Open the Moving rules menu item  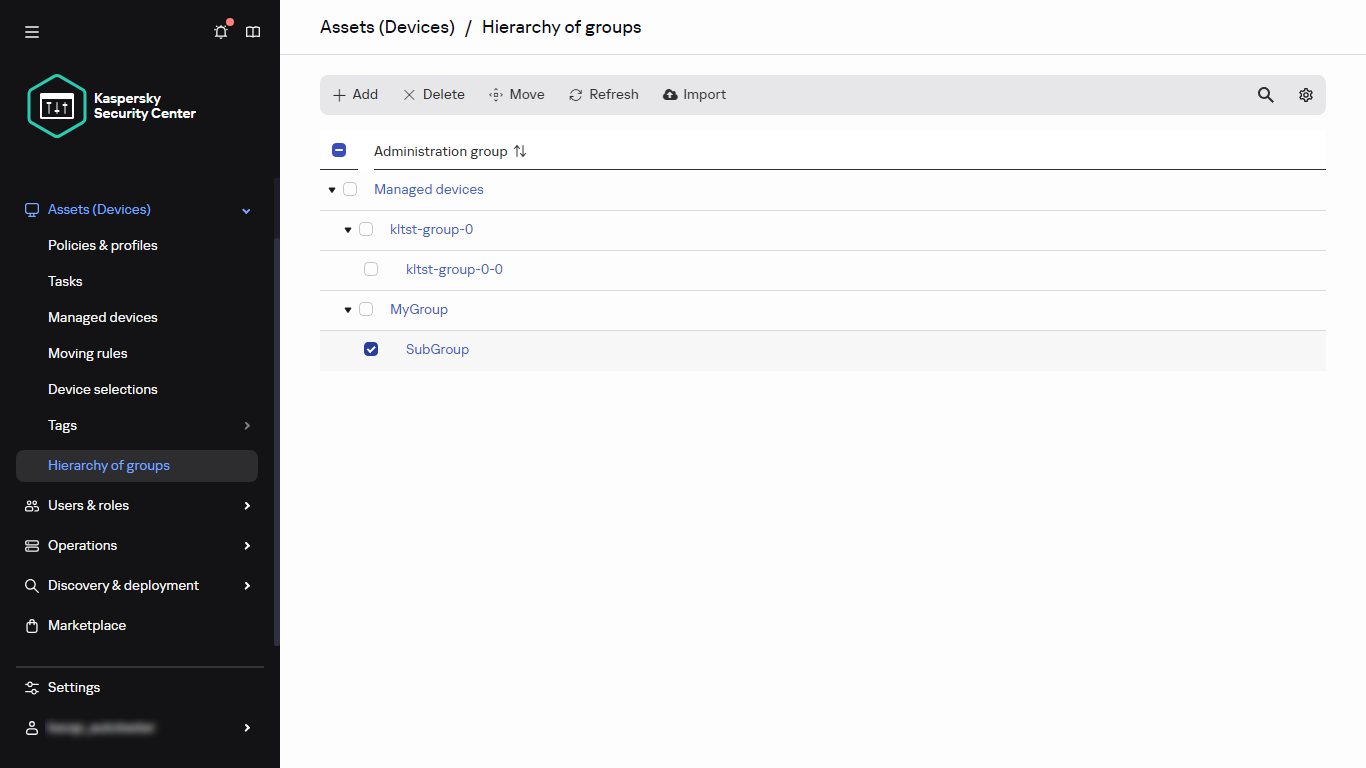(88, 353)
